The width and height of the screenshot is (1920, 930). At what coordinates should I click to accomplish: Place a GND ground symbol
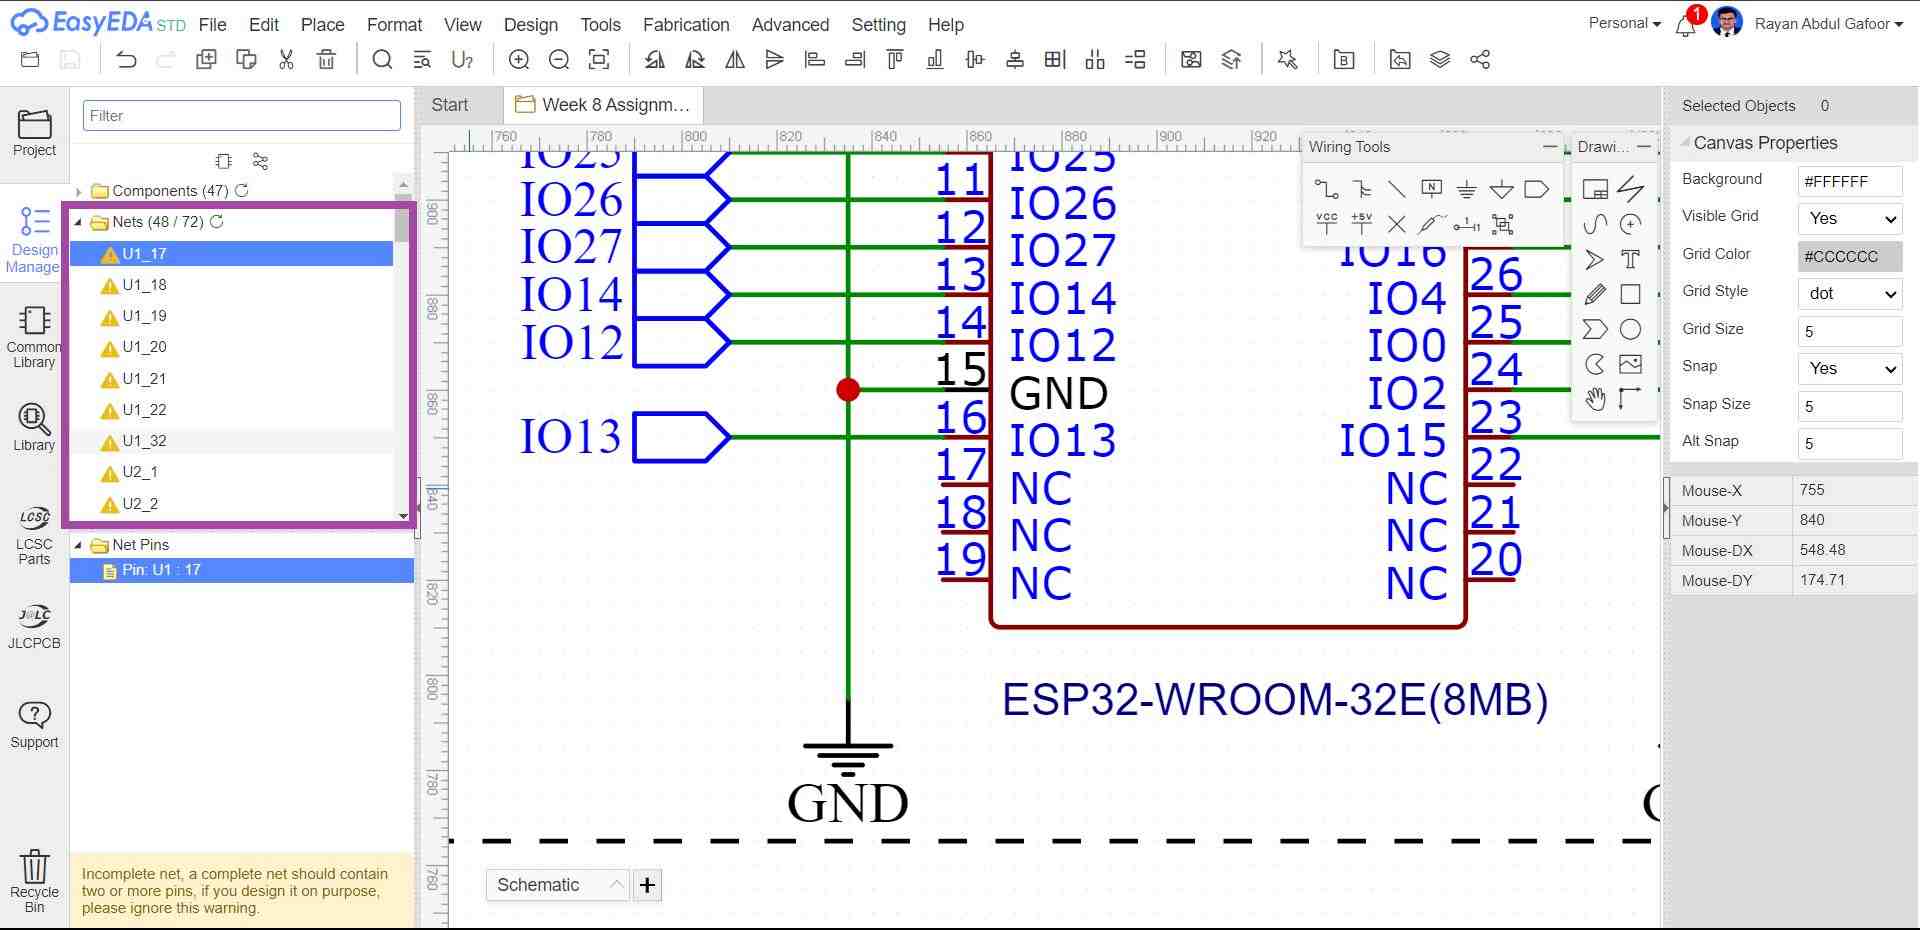click(1466, 189)
